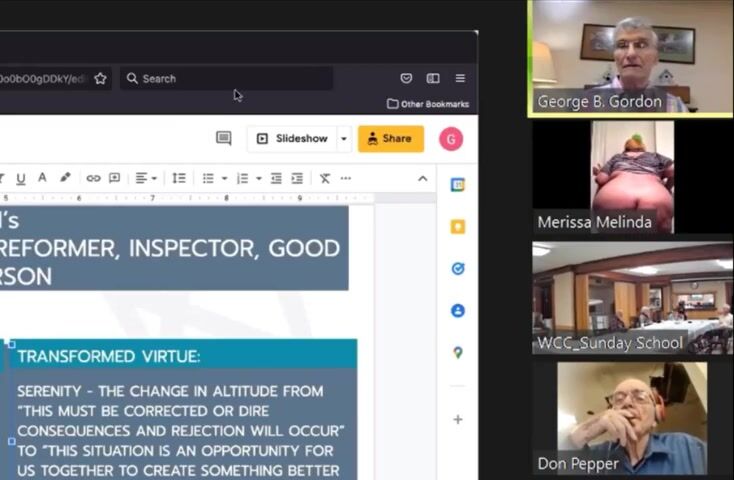Open Google Keep in the side panel
This screenshot has height=480, width=734.
coord(457,227)
